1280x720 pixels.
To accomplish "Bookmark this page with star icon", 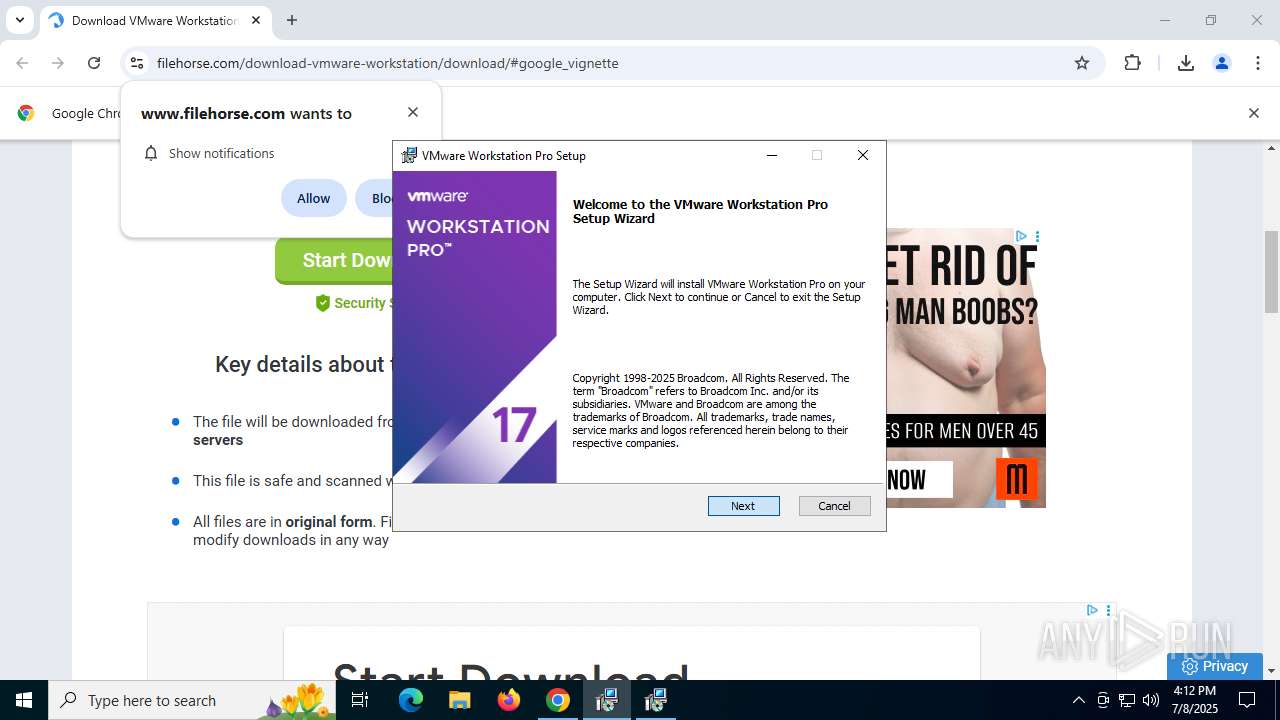I will [1081, 63].
